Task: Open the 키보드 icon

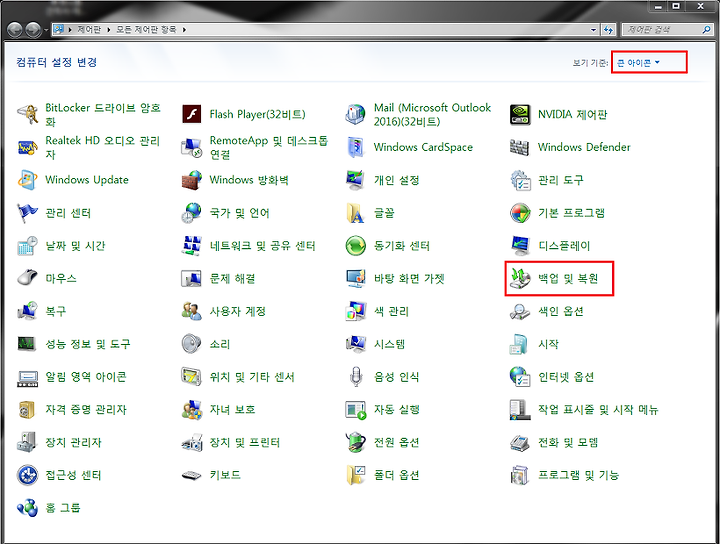Action: tap(191, 475)
